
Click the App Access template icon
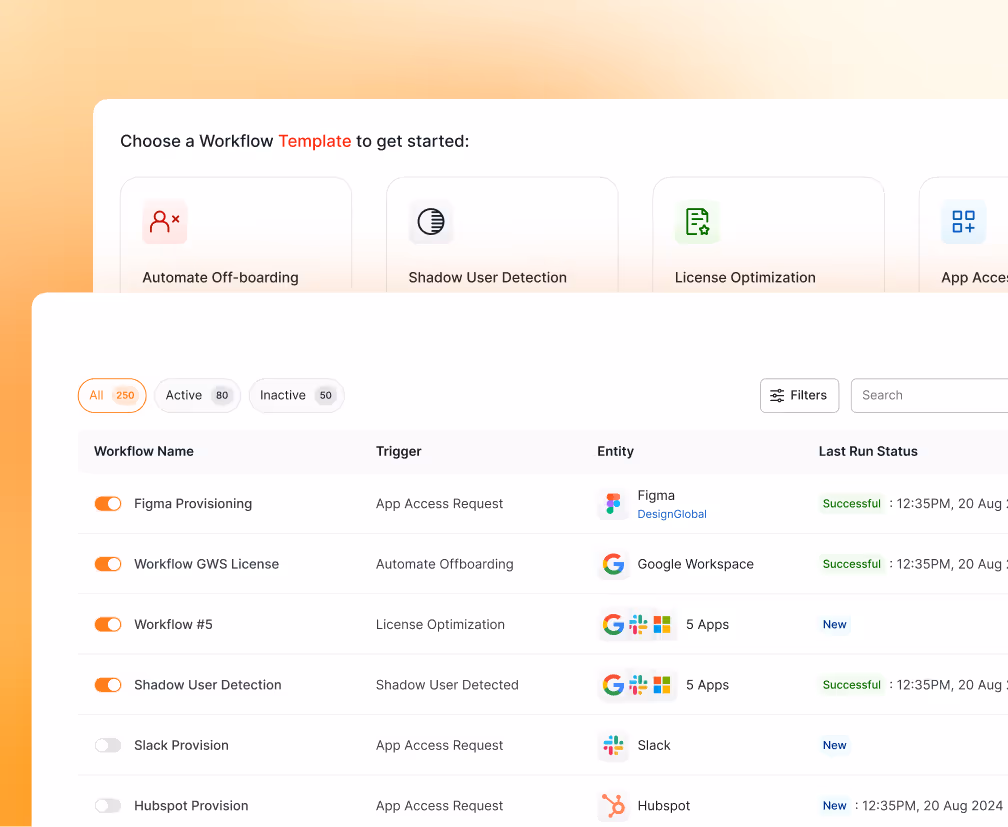click(963, 221)
